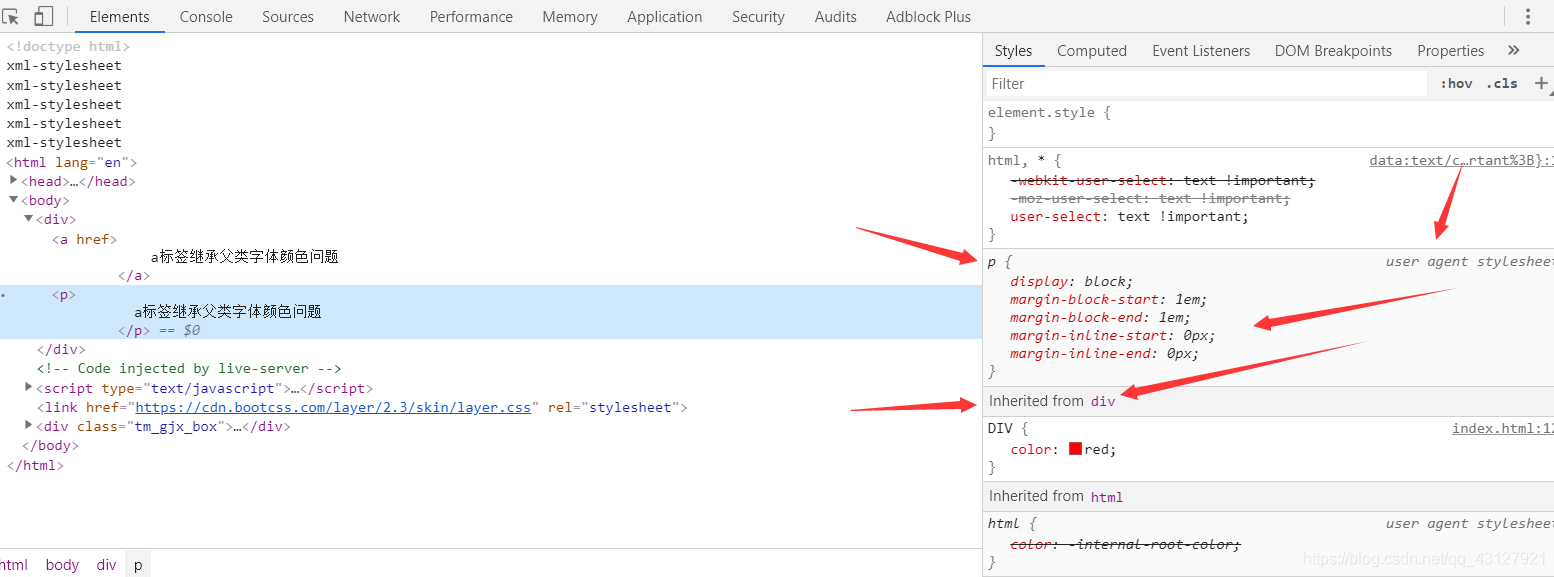This screenshot has width=1554, height=577.
Task: Select the Styles sidebar tab
Action: coord(1013,50)
